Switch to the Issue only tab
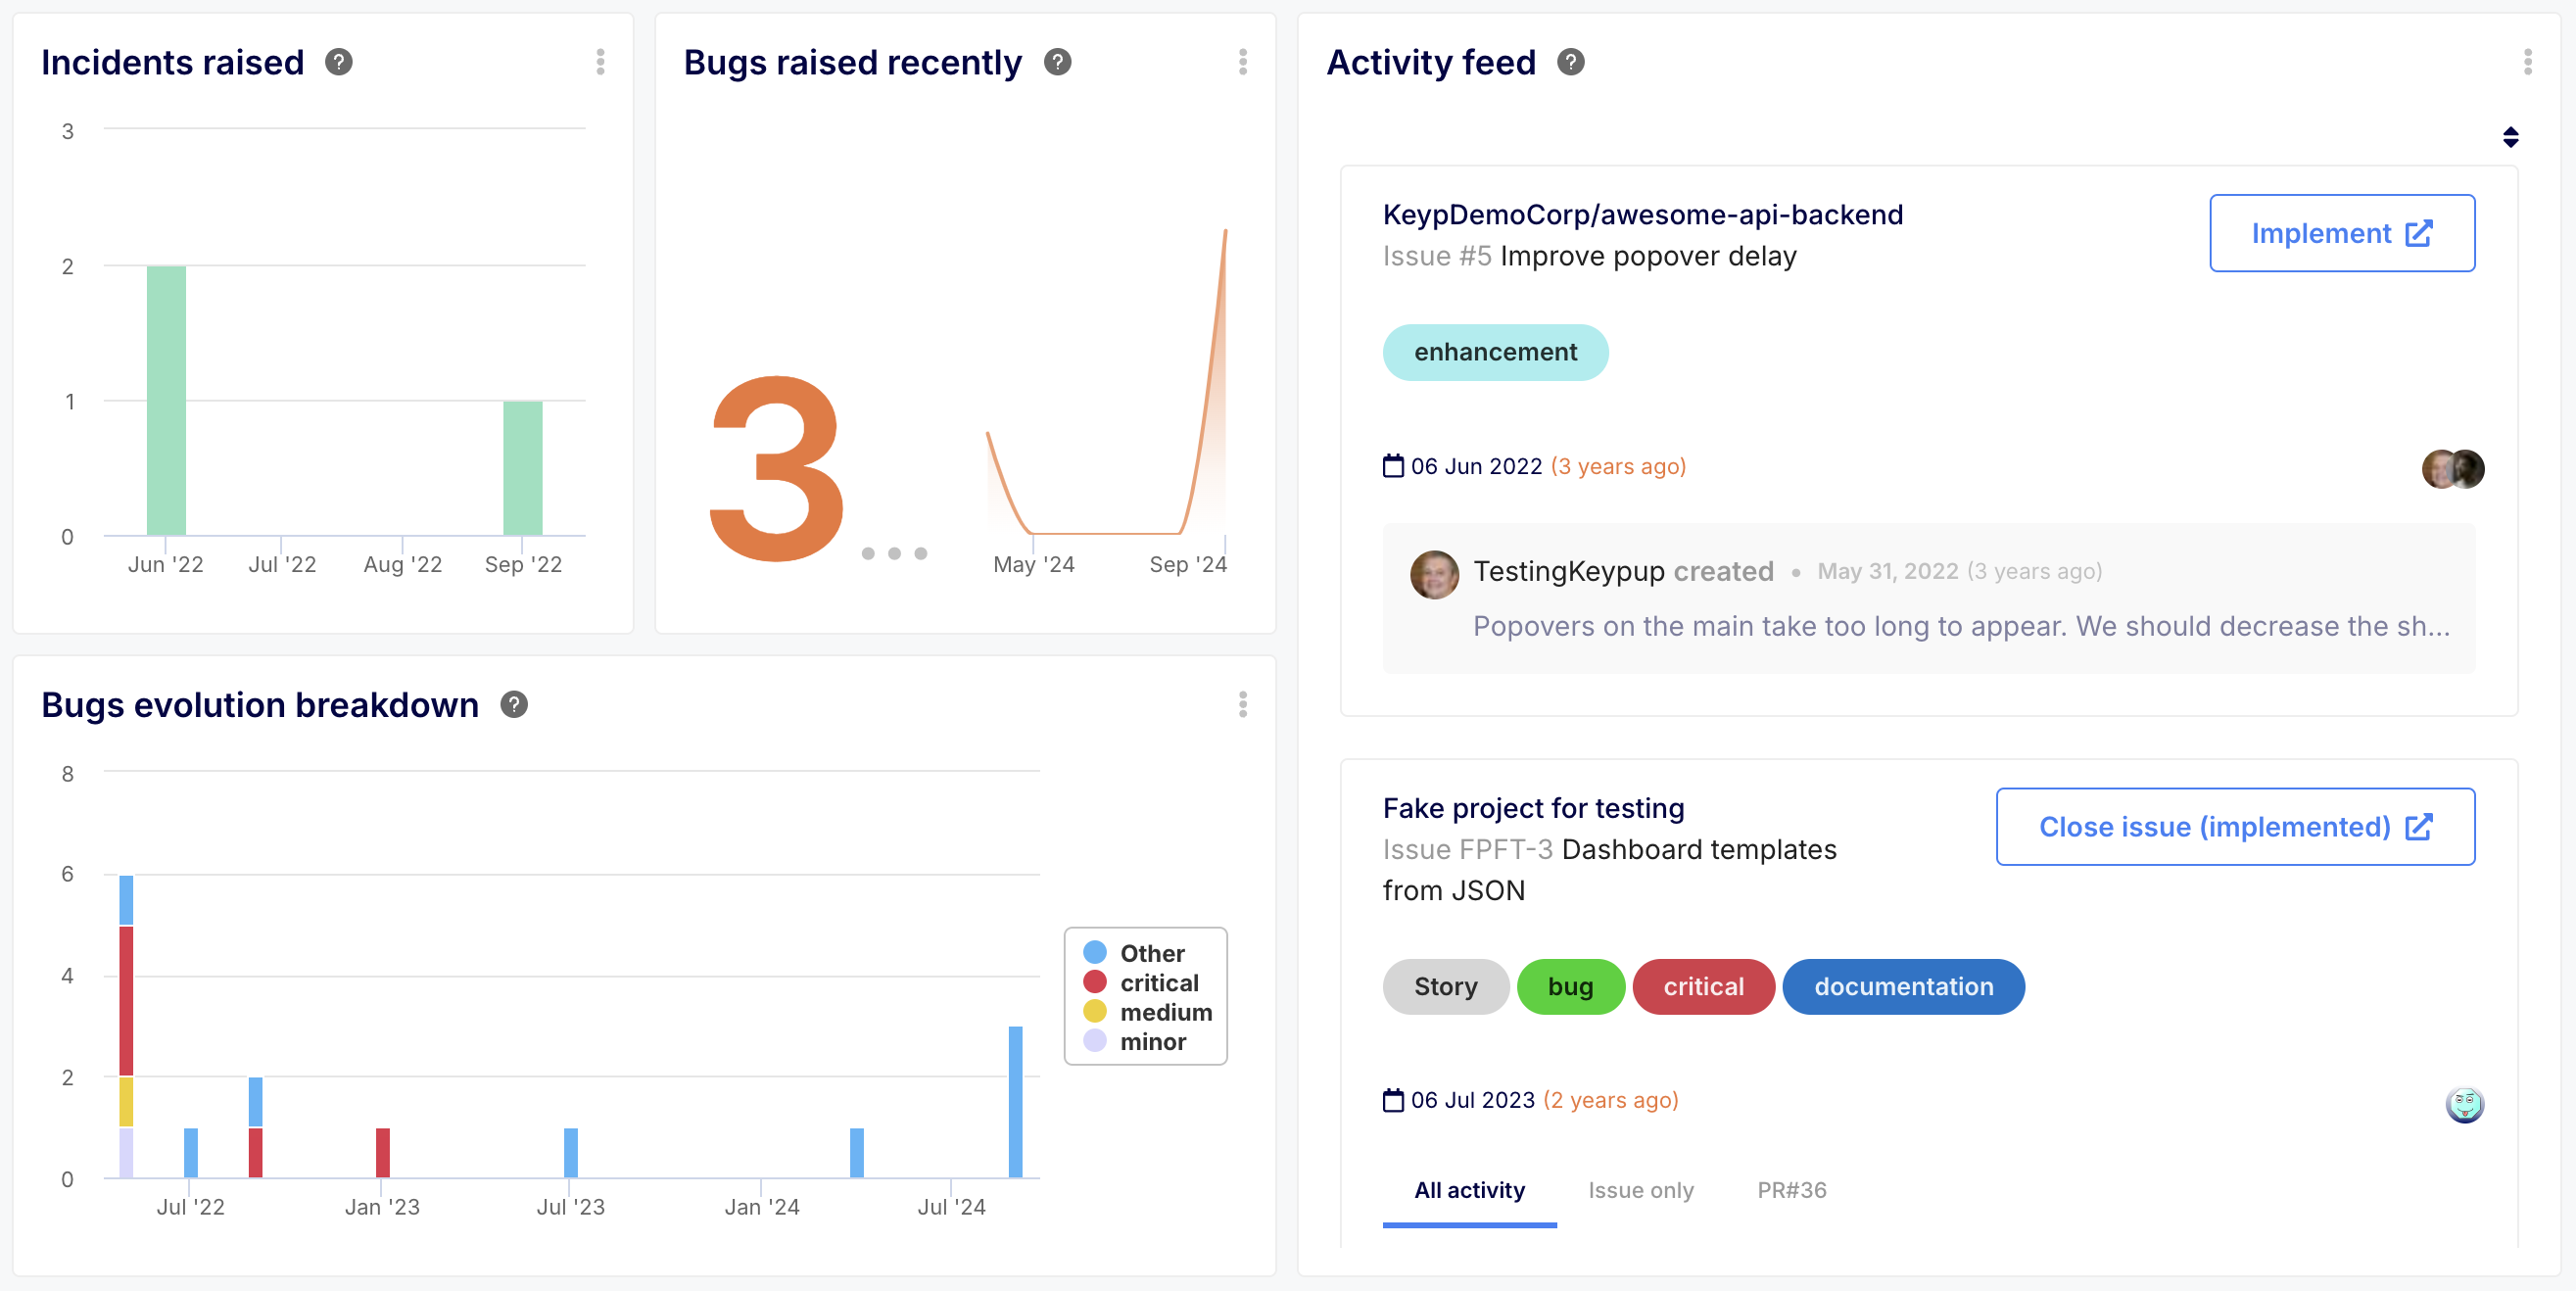Viewport: 2576px width, 1291px height. pos(1640,1189)
